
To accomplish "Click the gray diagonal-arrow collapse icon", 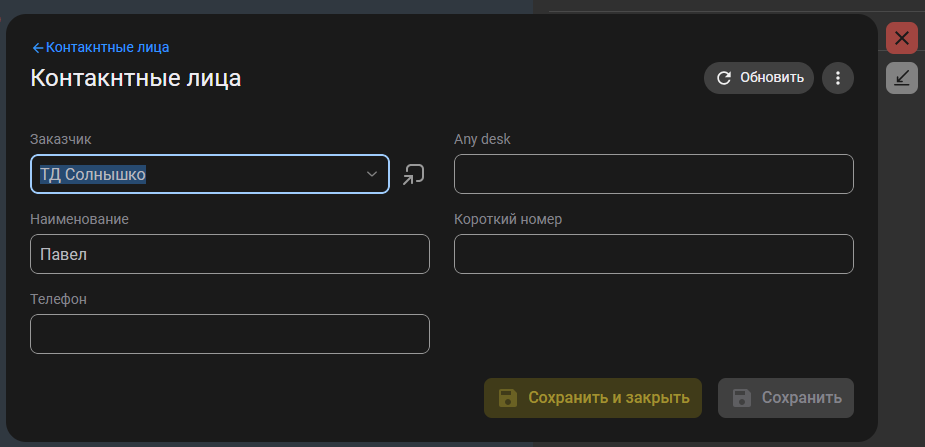I will tap(902, 77).
